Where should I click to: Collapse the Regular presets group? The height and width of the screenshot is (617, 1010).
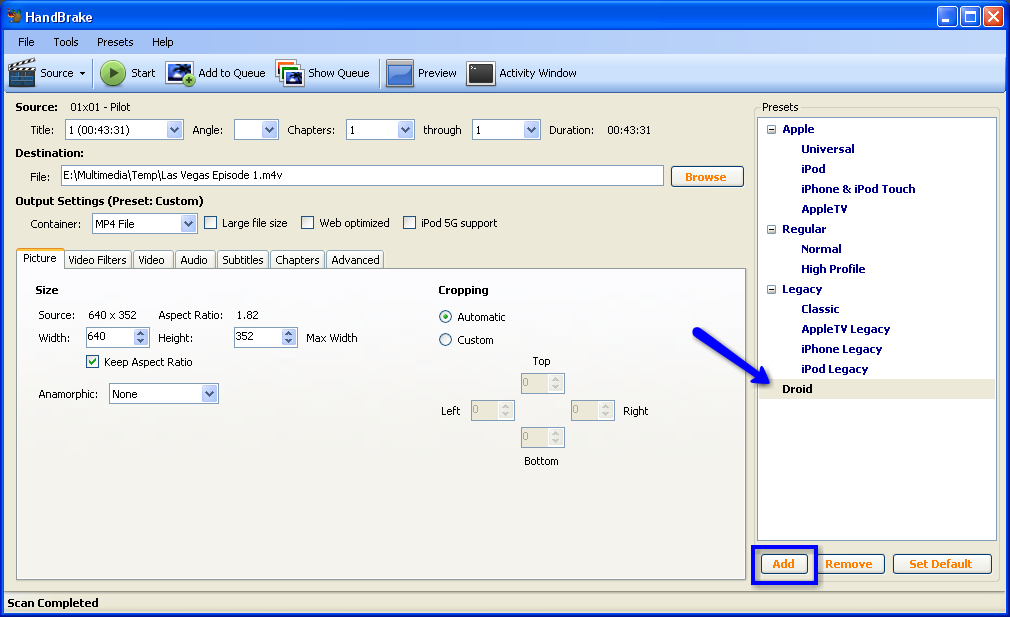(x=772, y=229)
